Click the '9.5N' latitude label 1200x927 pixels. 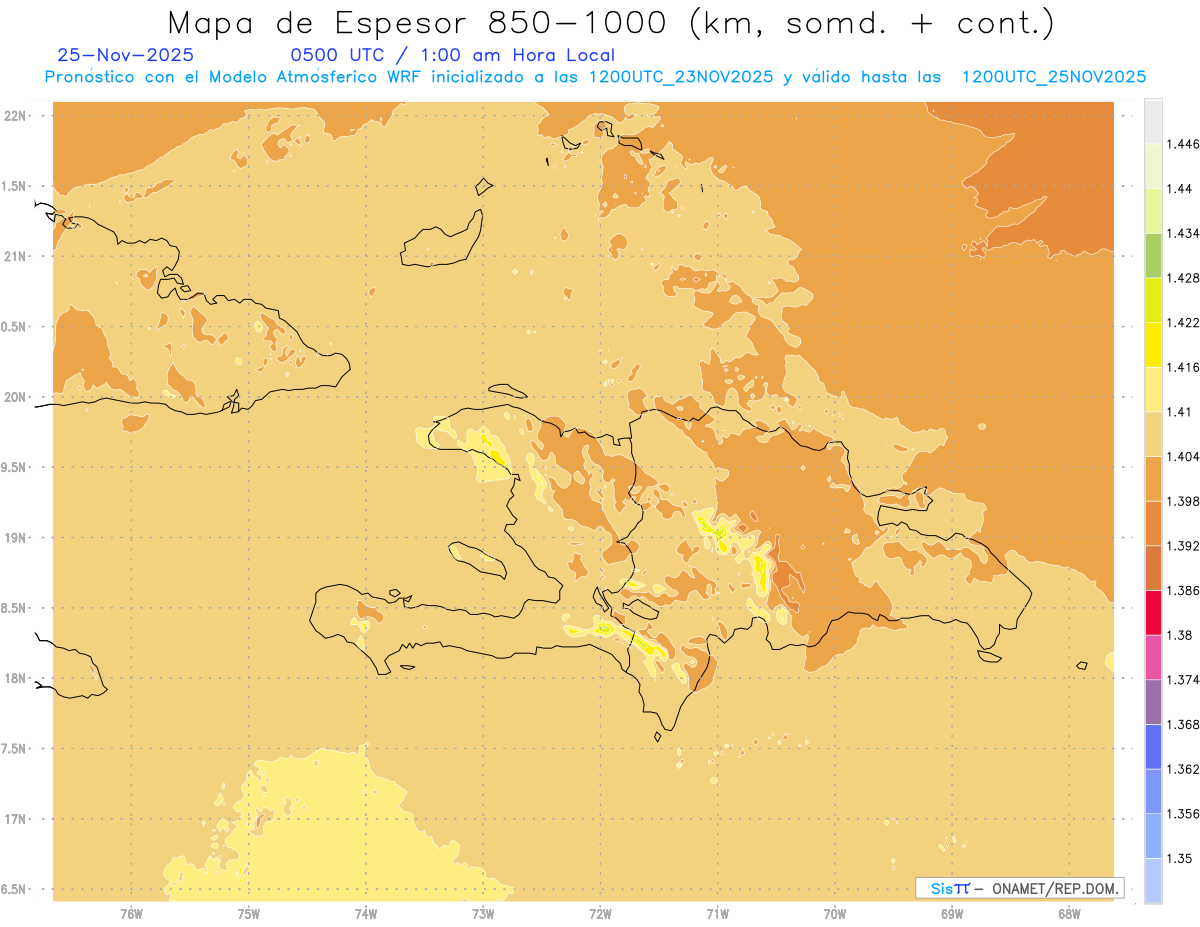point(15,467)
